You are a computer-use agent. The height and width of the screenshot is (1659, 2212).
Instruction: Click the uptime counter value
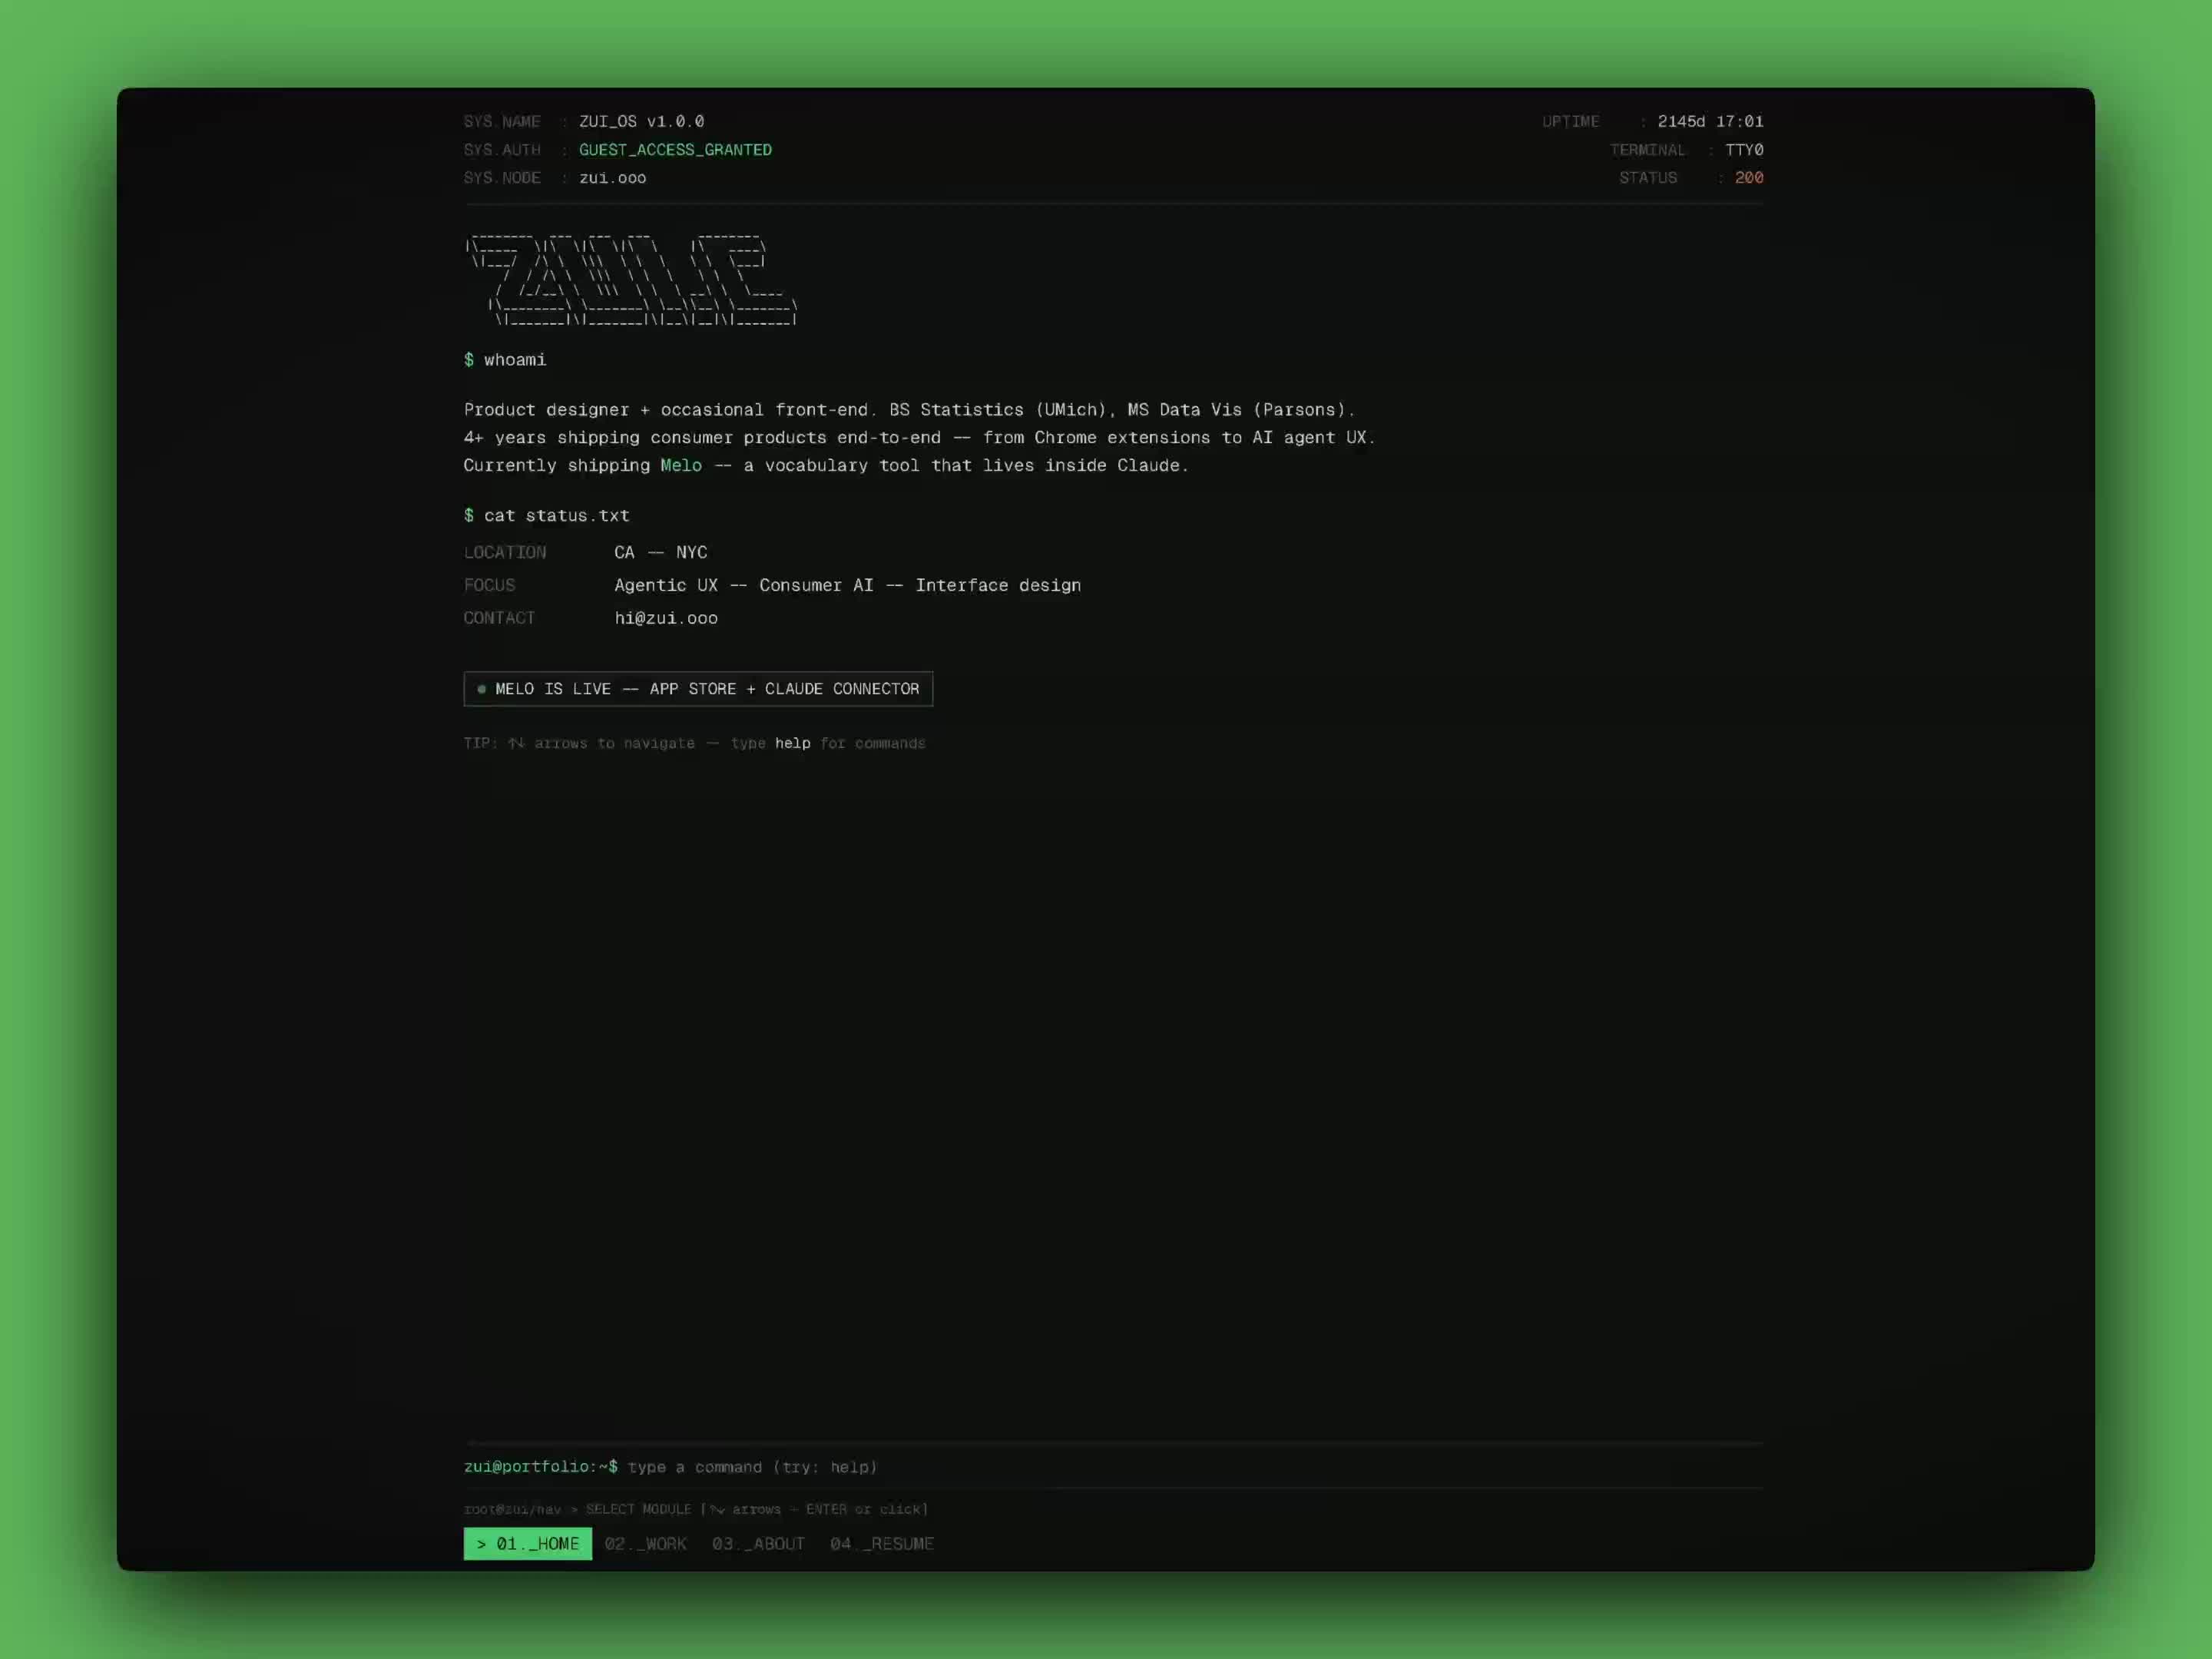[x=1710, y=121]
